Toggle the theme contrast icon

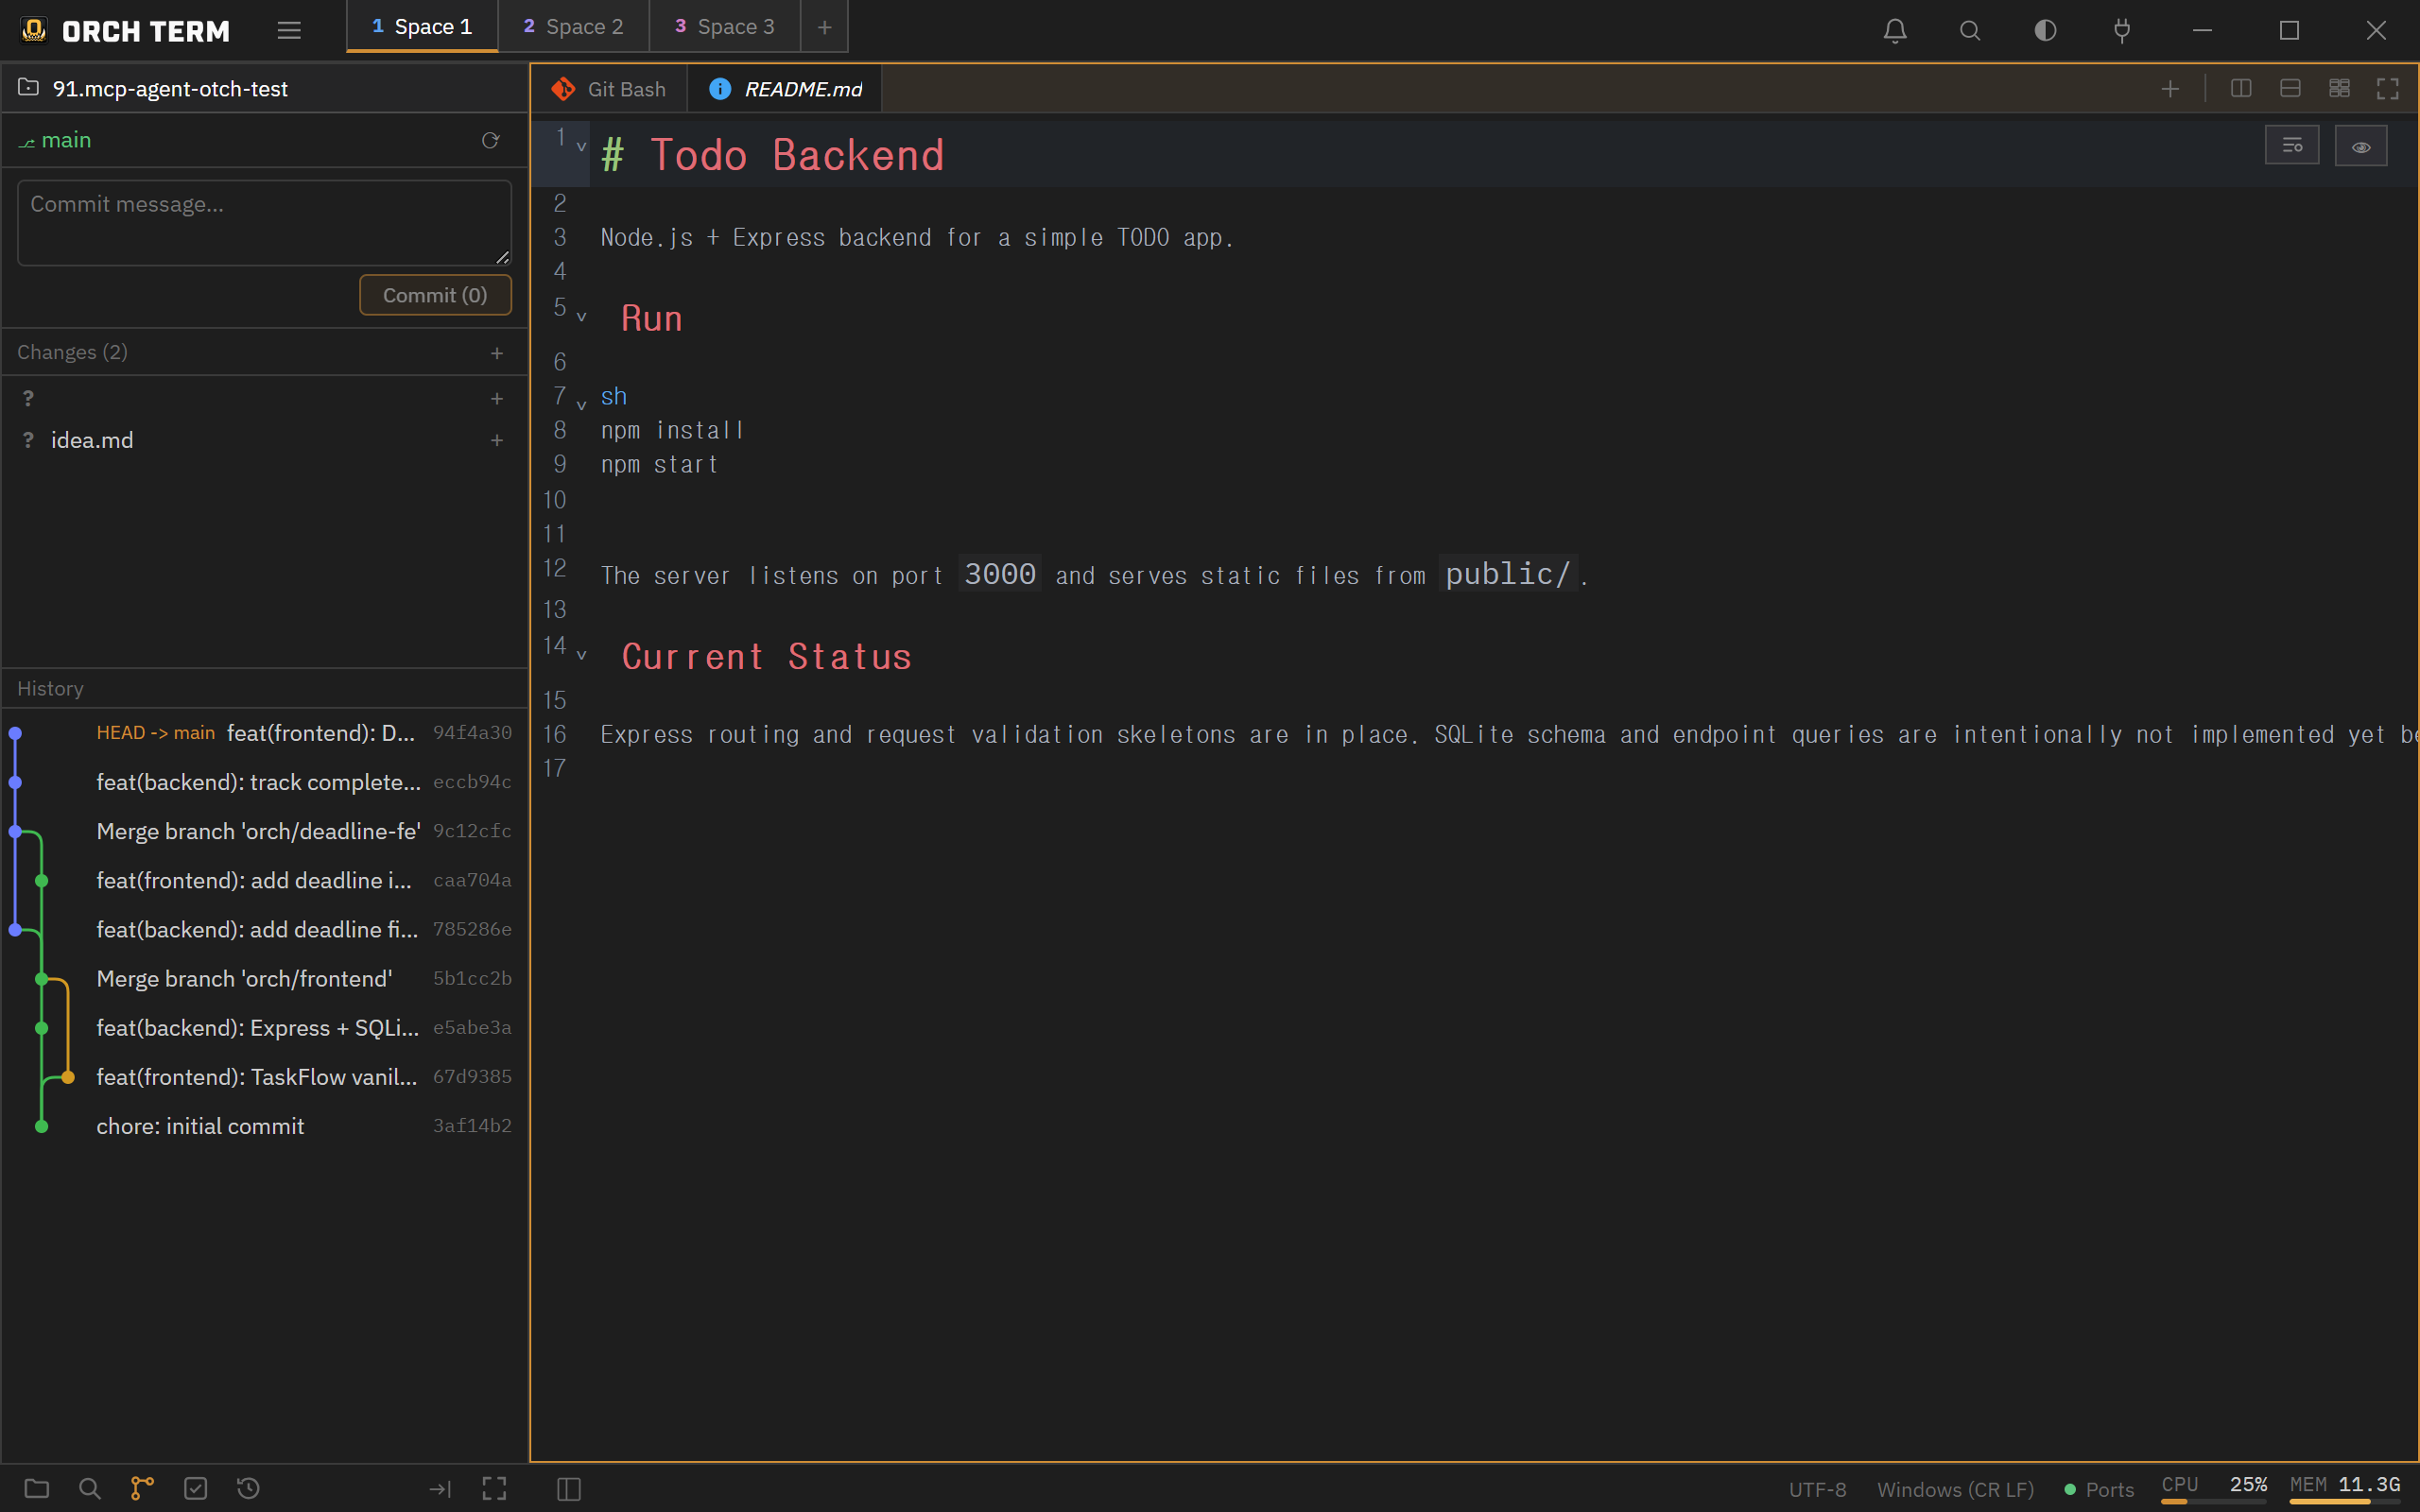[x=2046, y=30]
